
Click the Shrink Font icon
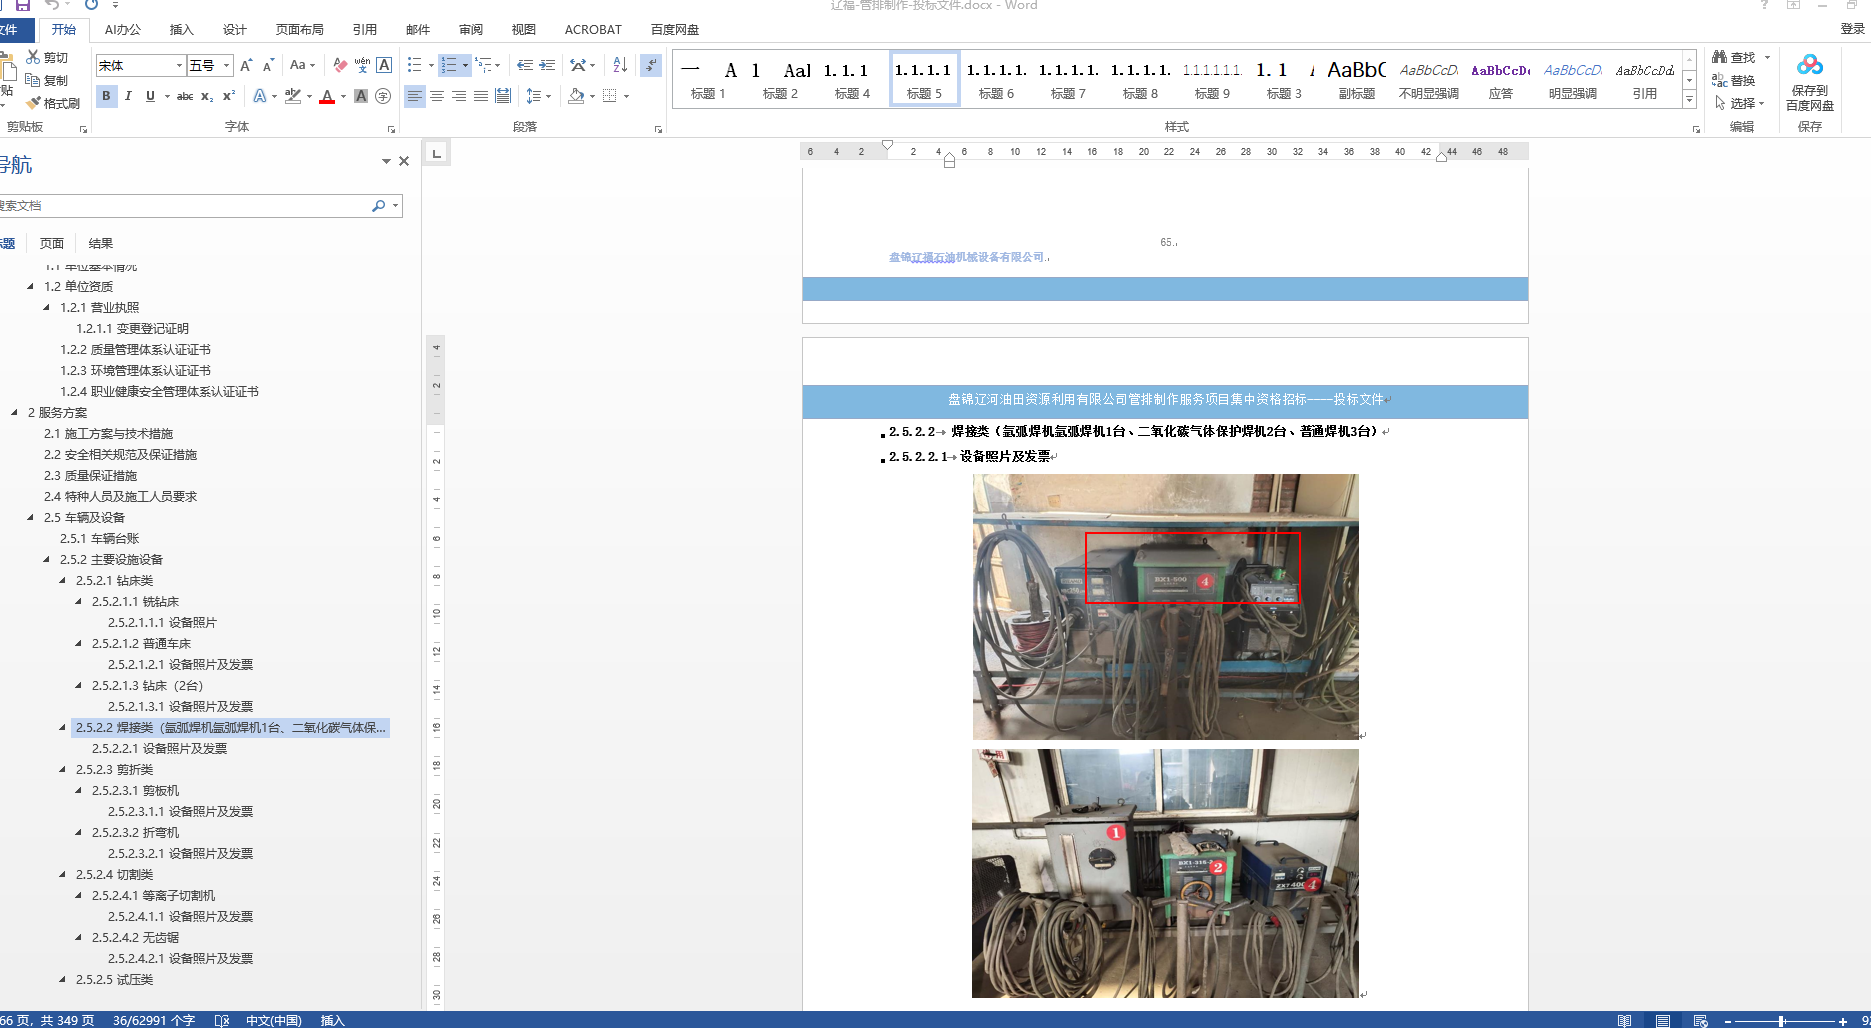pyautogui.click(x=268, y=66)
